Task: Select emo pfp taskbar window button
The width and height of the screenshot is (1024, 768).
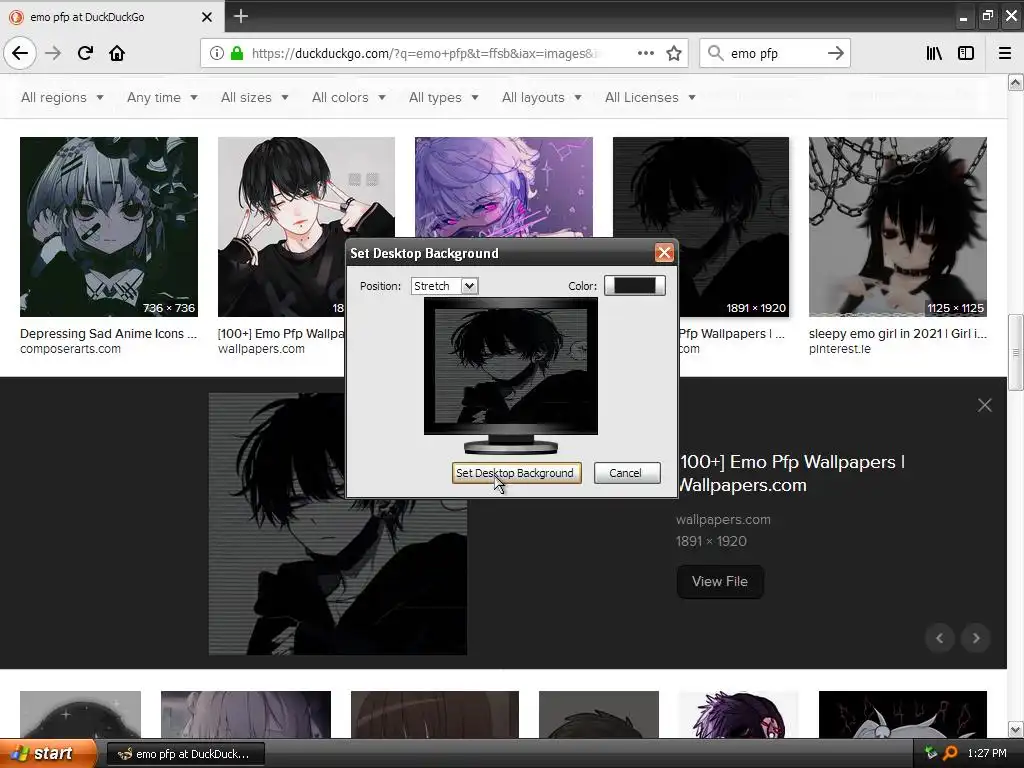Action: coord(185,754)
